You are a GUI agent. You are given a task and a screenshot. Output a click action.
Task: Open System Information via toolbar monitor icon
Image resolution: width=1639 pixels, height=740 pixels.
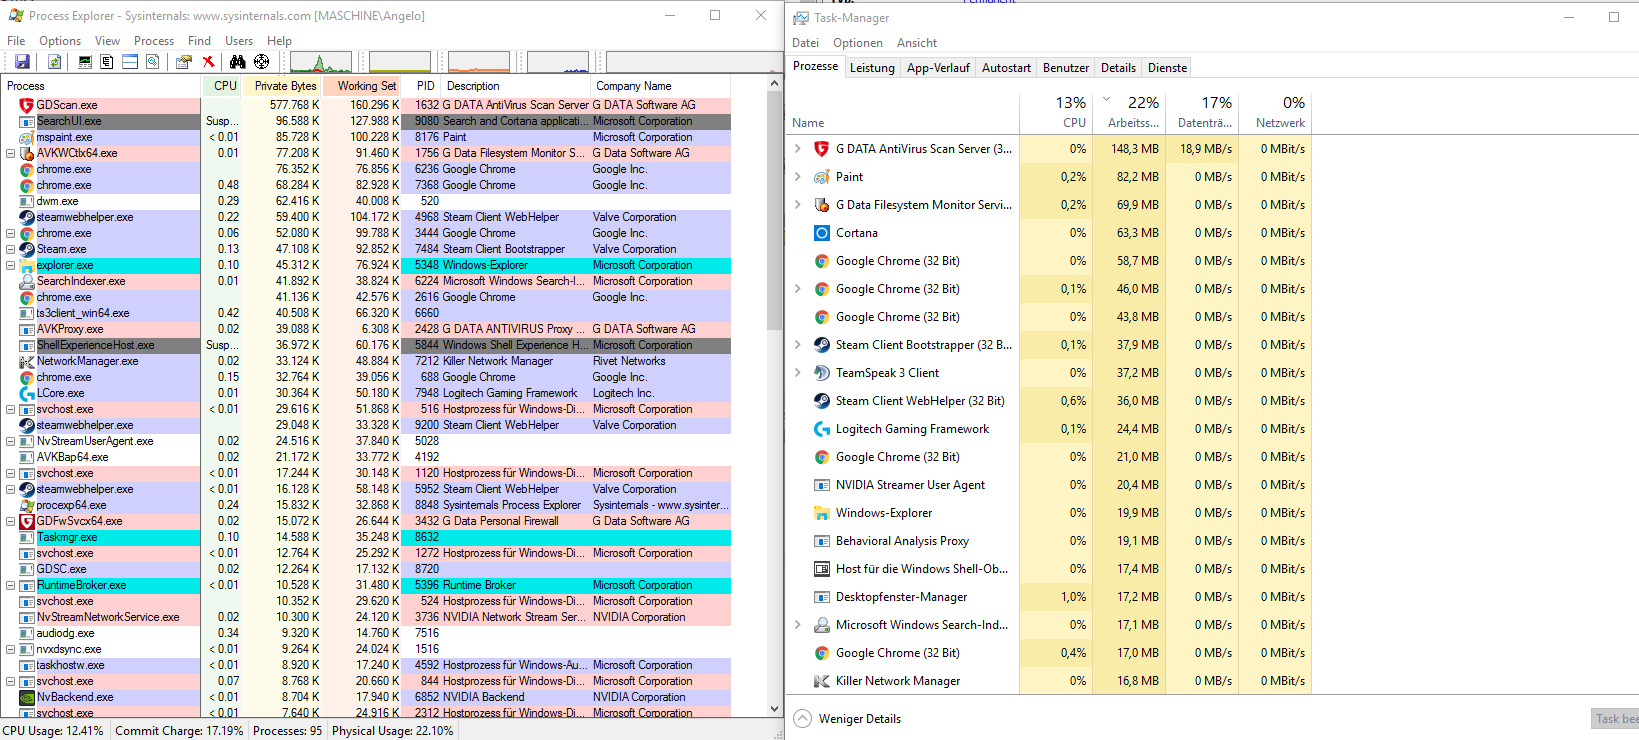(x=85, y=62)
